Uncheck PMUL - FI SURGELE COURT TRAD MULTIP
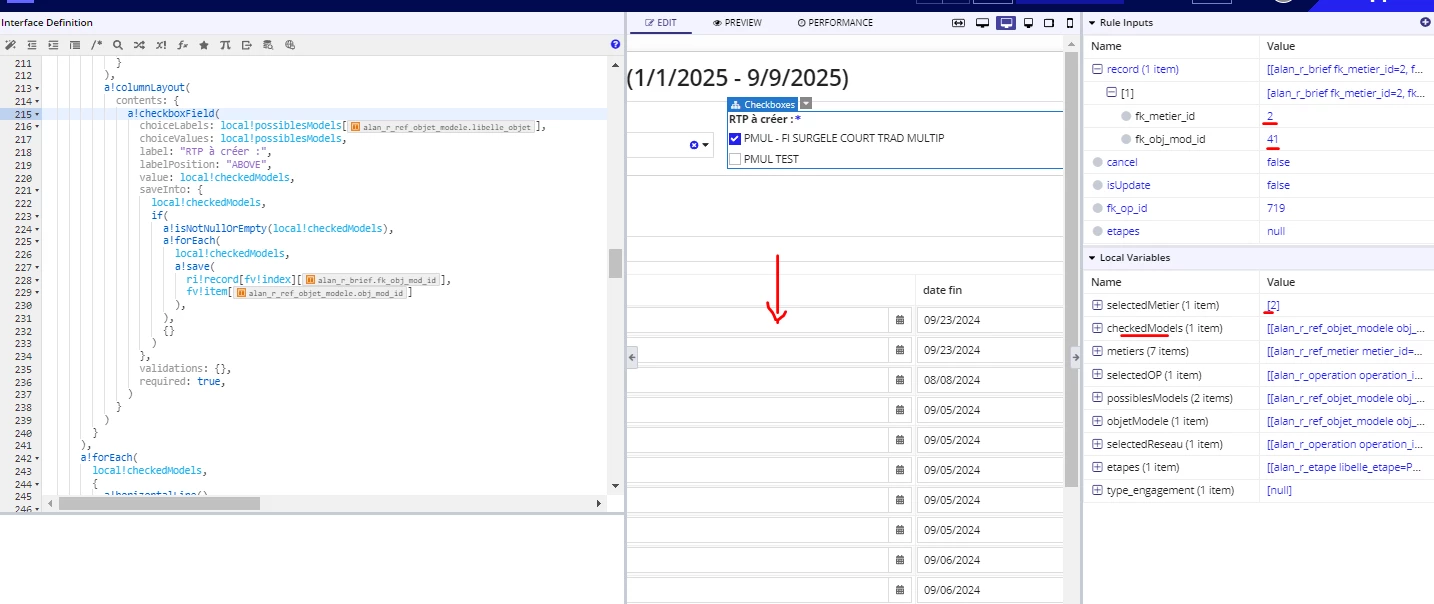This screenshot has width=1434, height=604. [735, 138]
